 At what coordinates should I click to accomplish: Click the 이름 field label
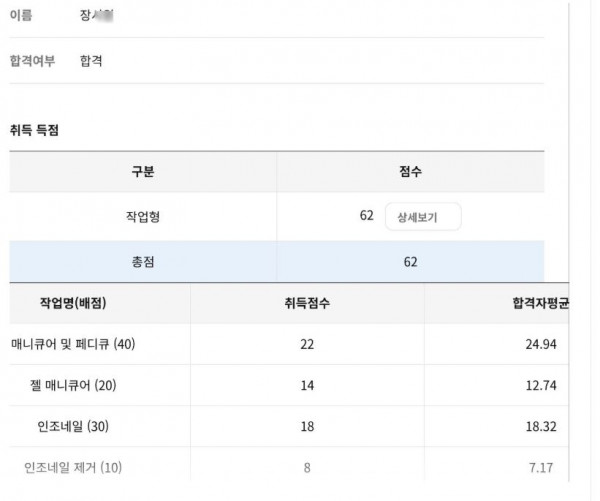[21, 16]
